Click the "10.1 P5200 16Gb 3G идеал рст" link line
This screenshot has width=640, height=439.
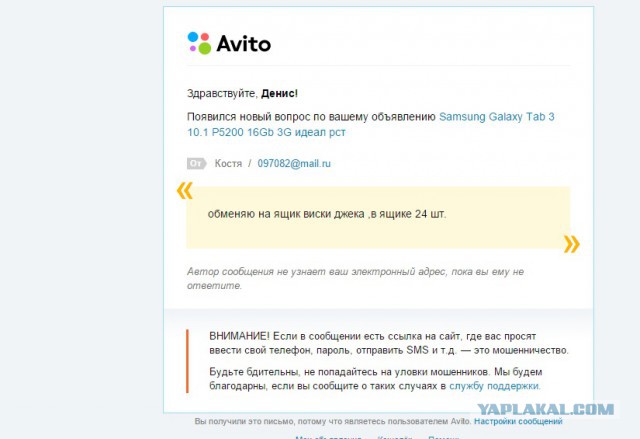click(x=266, y=132)
